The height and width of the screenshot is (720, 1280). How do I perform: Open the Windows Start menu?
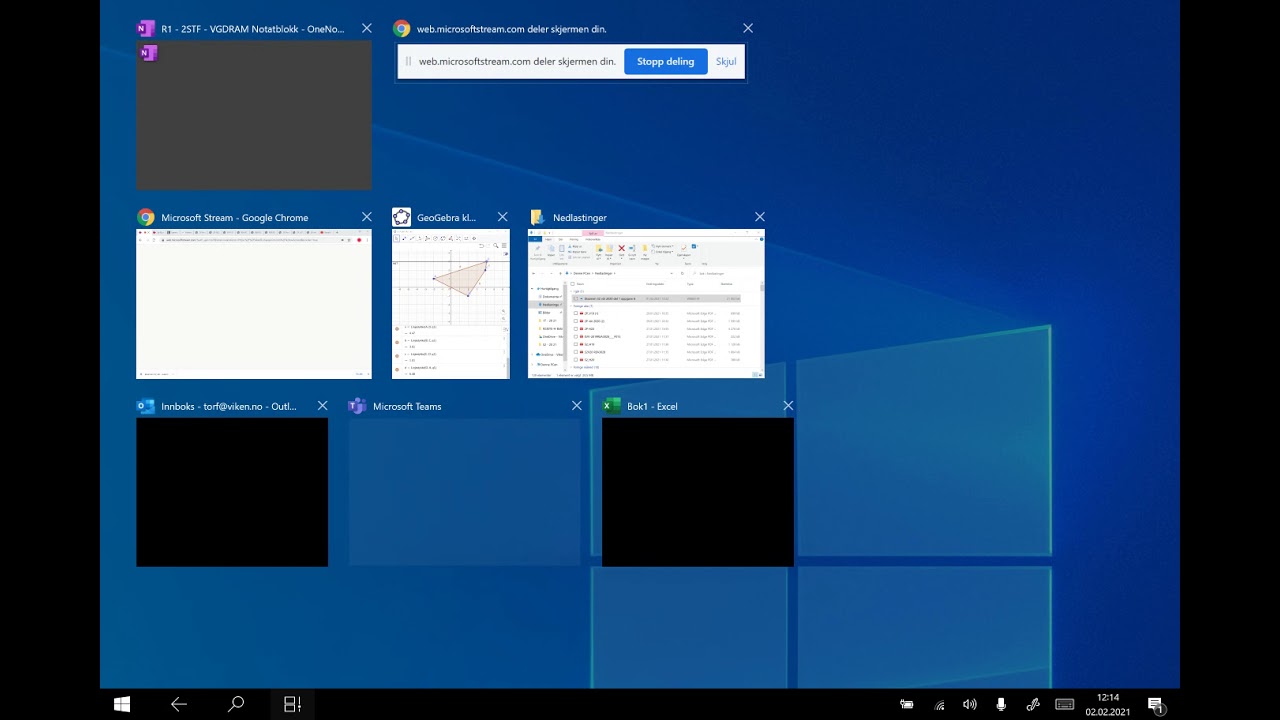coord(122,704)
